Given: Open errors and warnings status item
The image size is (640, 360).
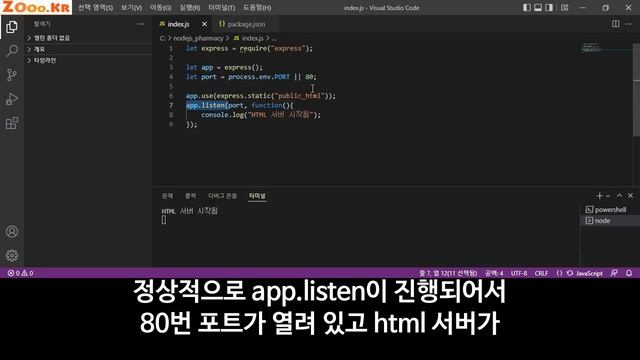Looking at the screenshot, I should (x=20, y=273).
